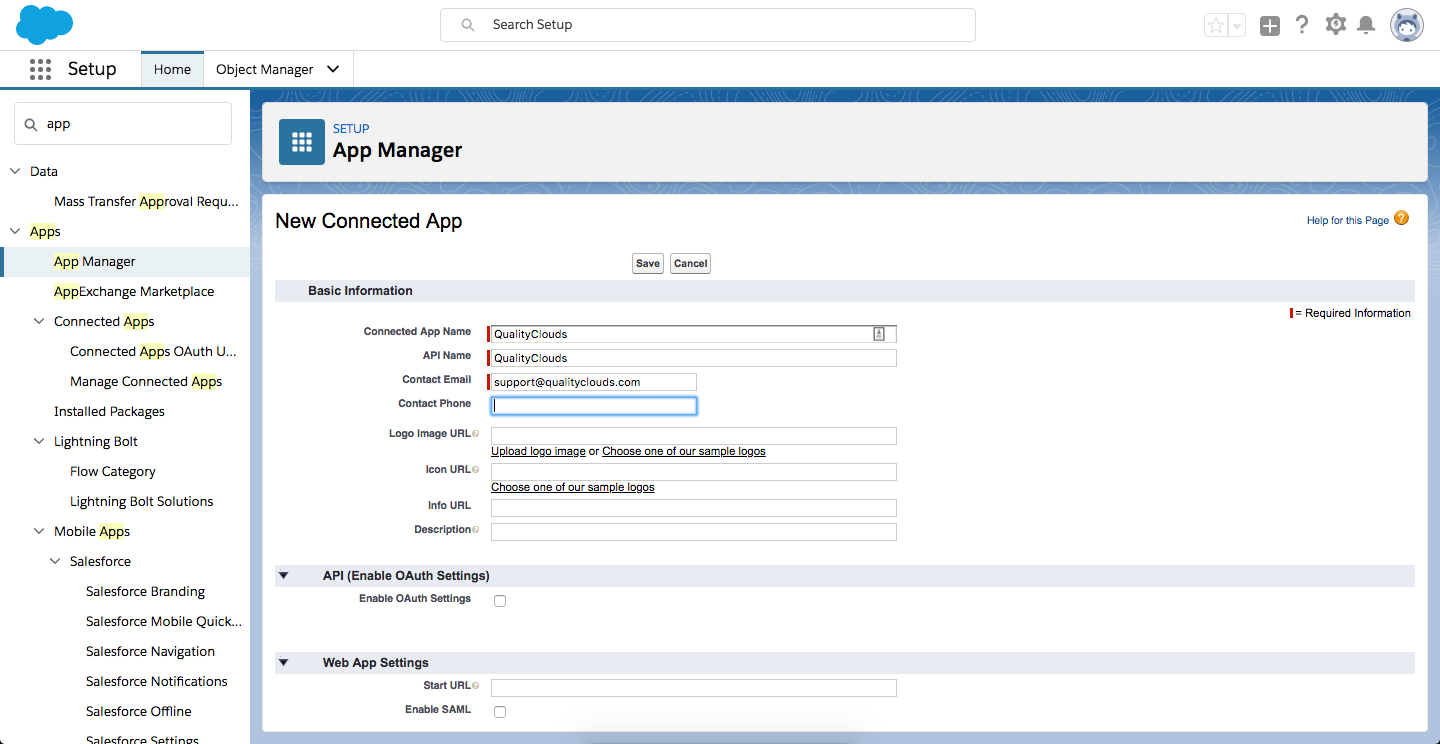Open Salesforce Navigation settings
Image resolution: width=1440 pixels, height=744 pixels.
click(150, 651)
